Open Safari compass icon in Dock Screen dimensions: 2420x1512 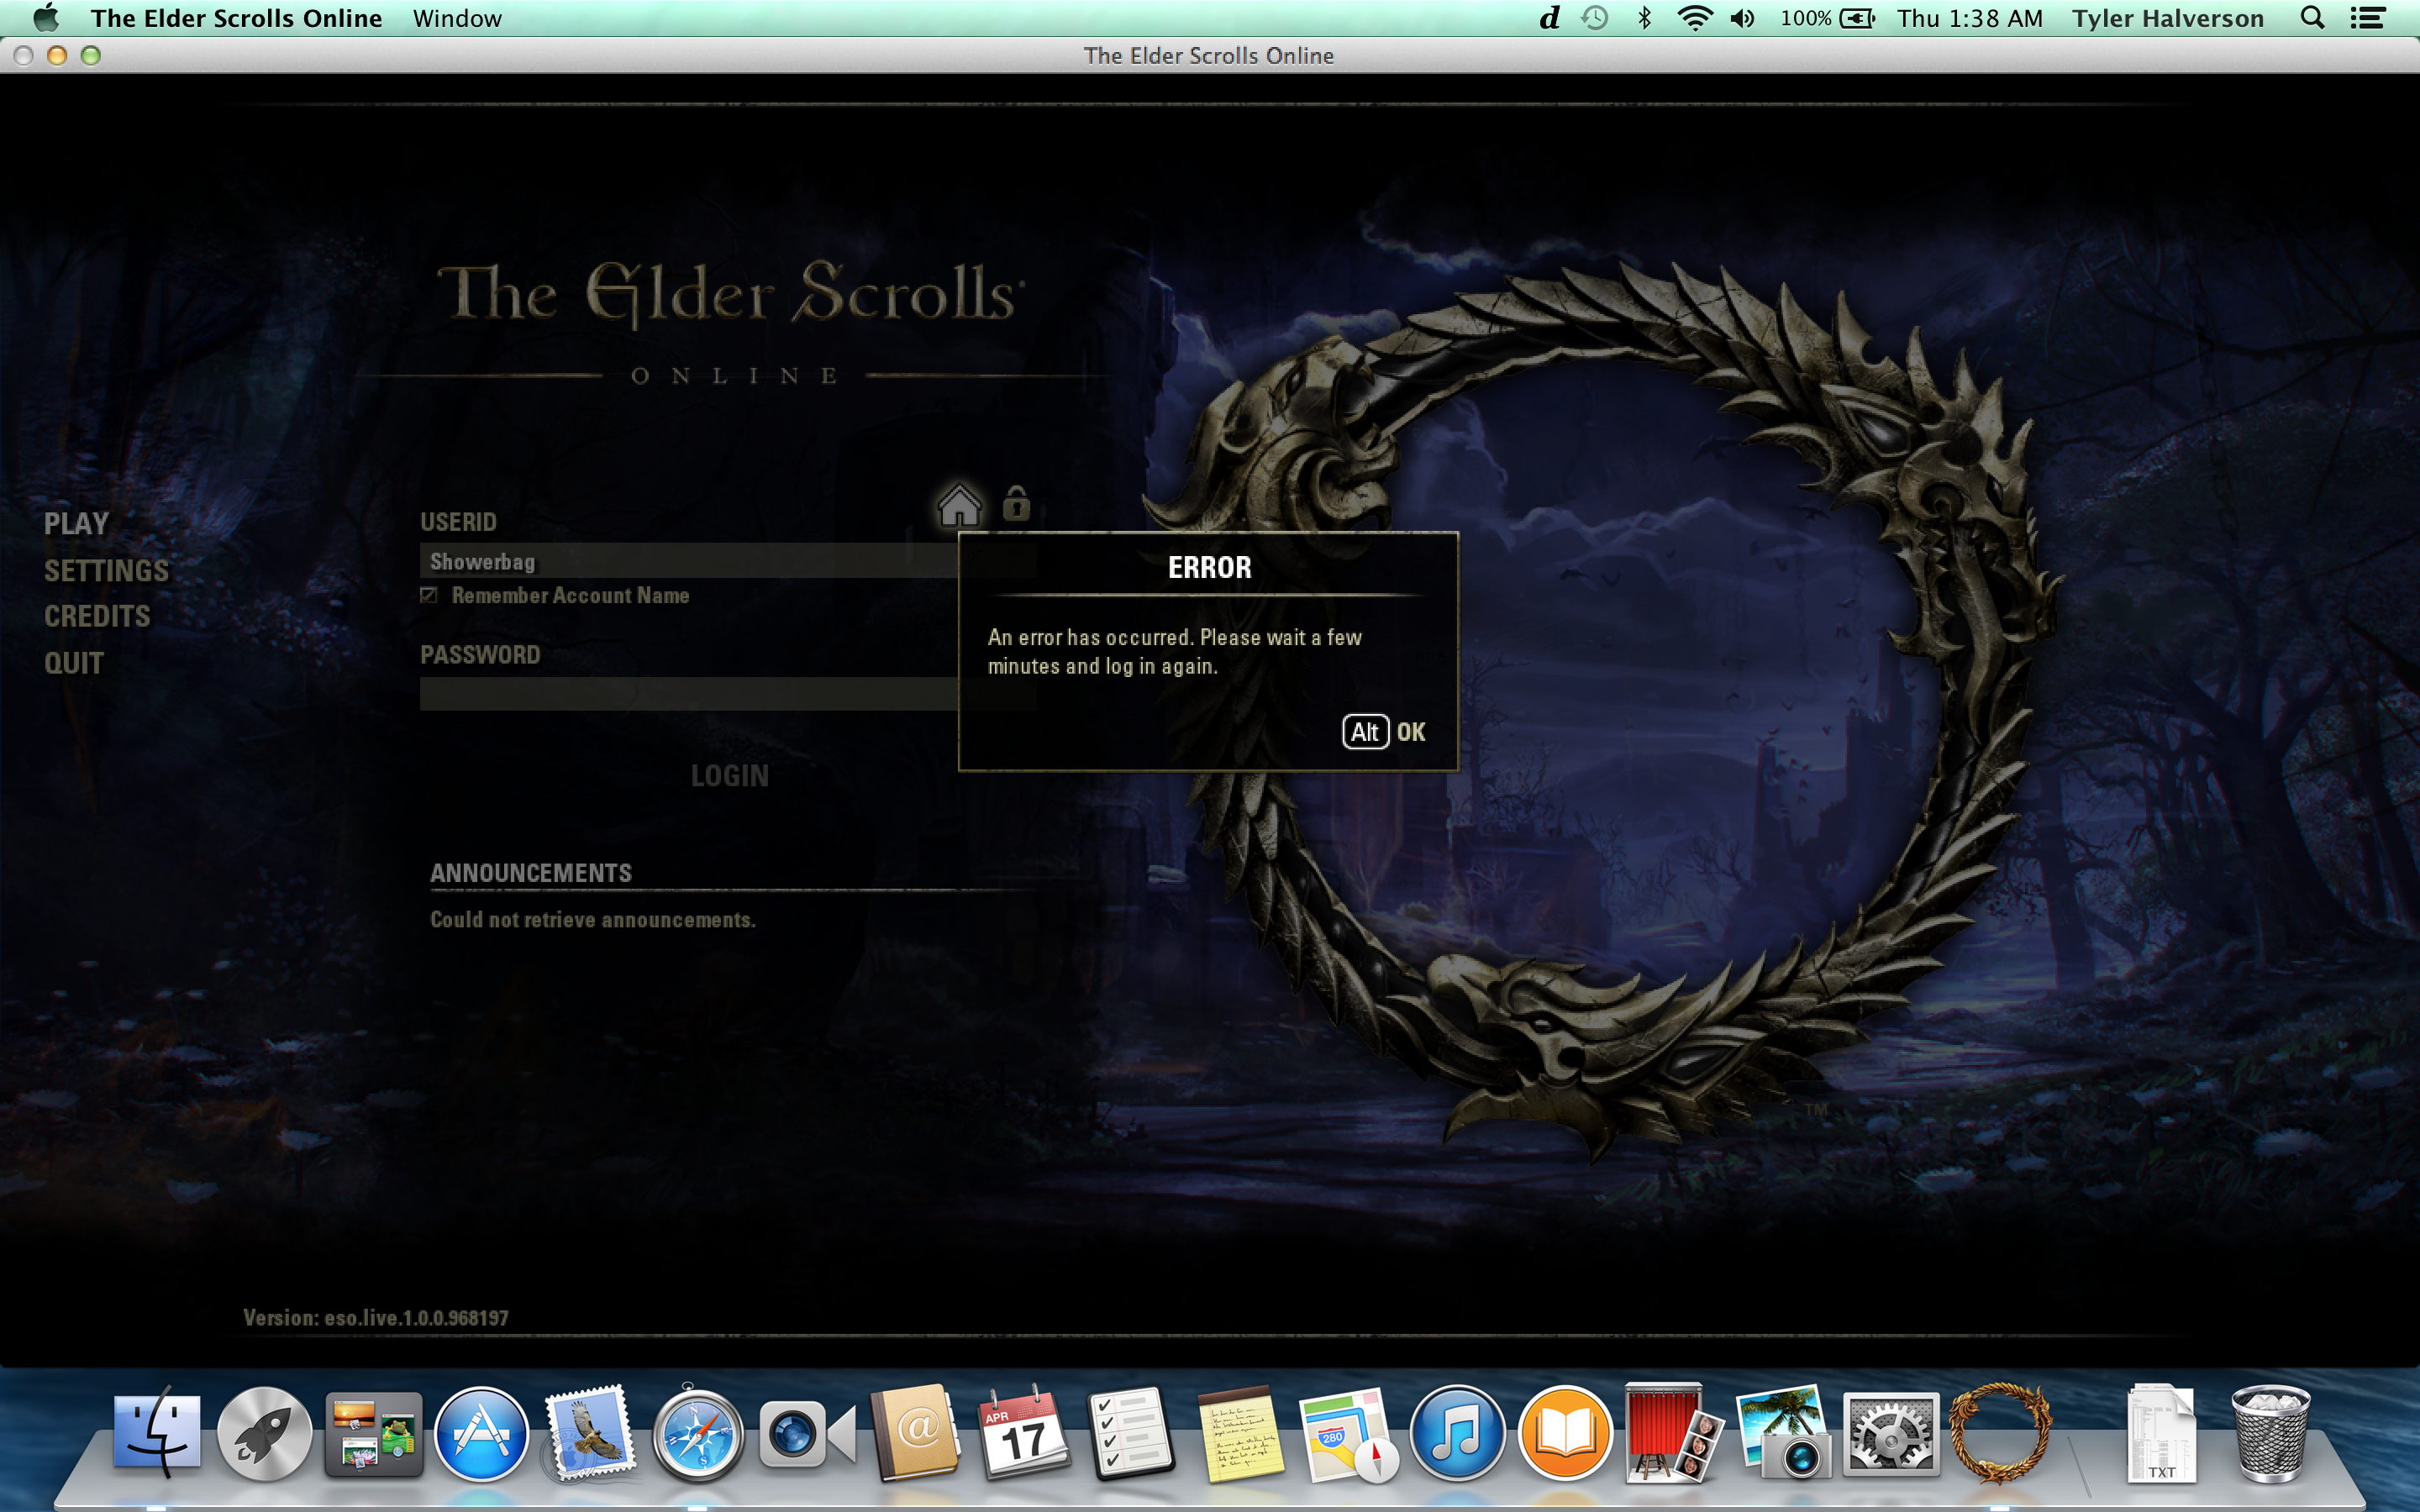698,1434
